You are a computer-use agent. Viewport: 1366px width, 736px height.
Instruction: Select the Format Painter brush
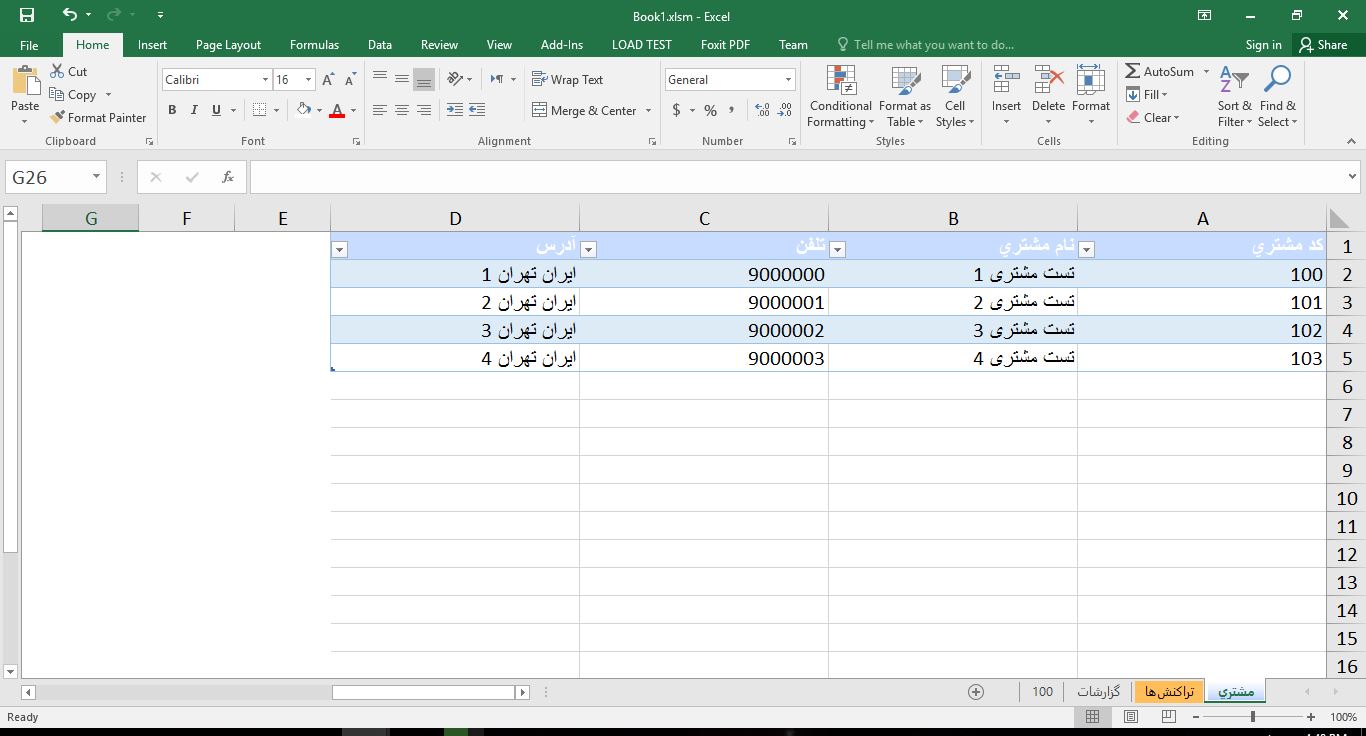click(x=57, y=118)
